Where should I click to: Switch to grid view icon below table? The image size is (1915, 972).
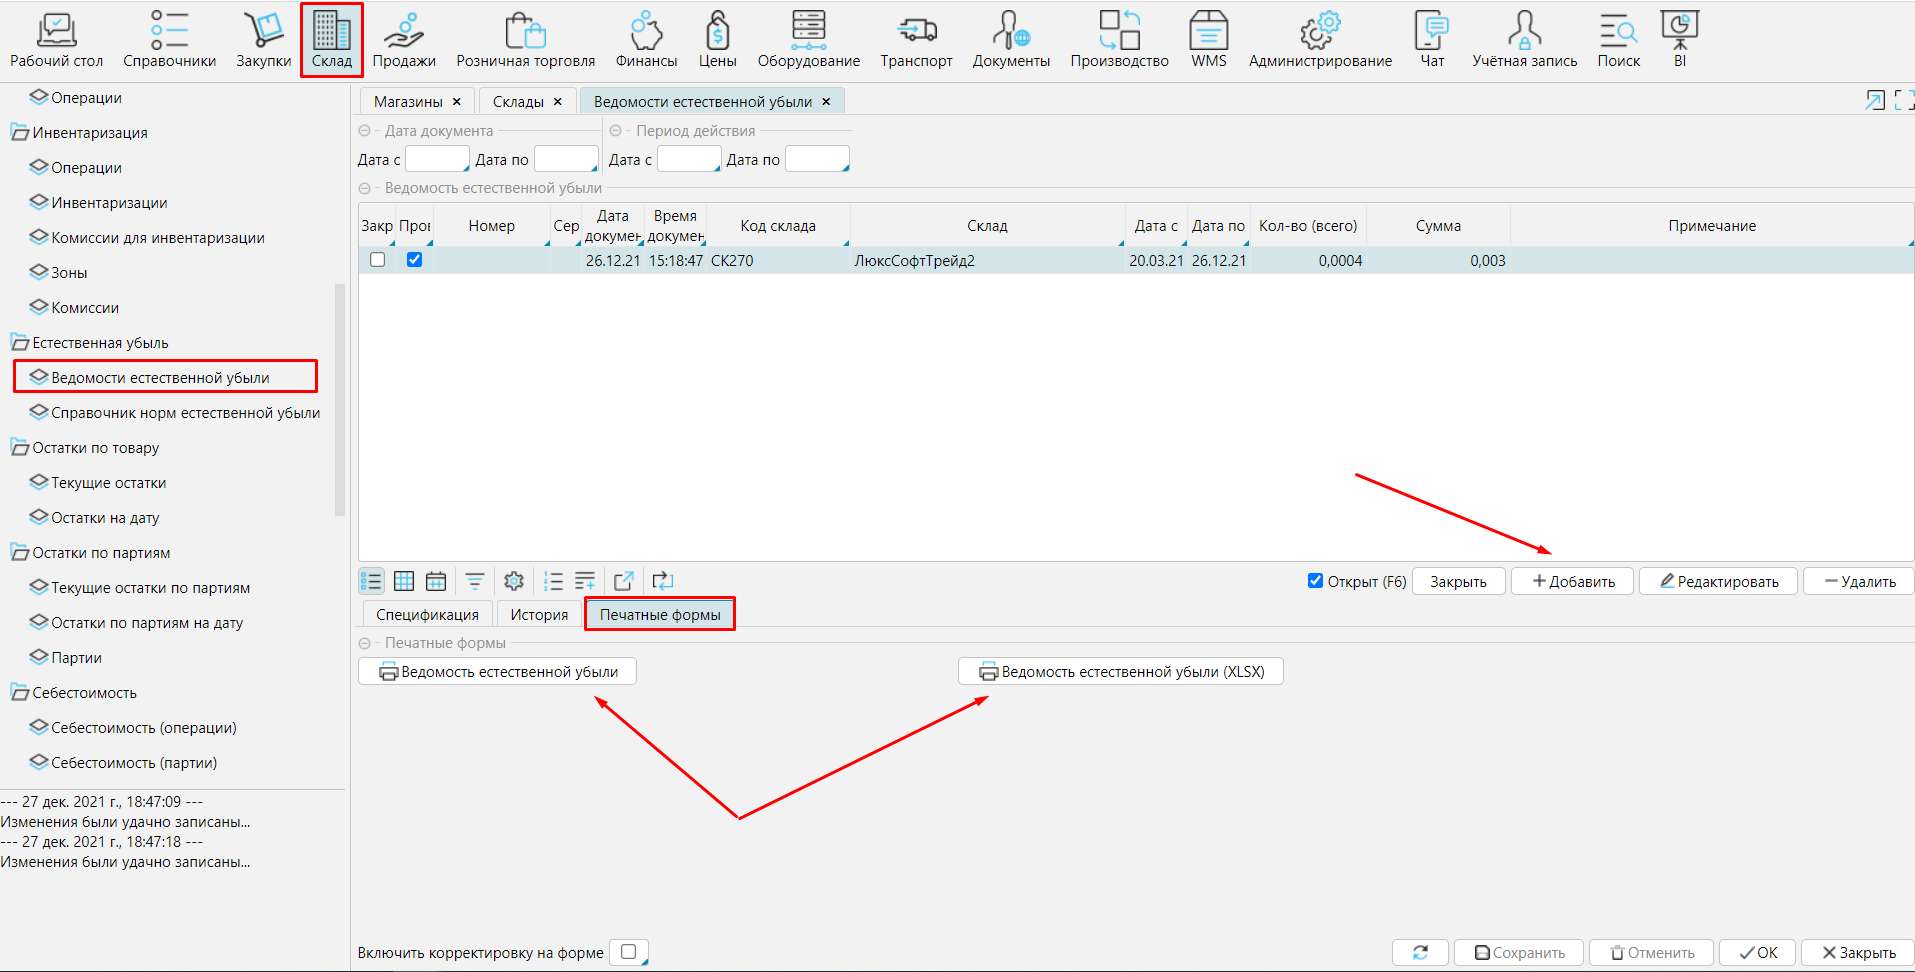click(404, 581)
